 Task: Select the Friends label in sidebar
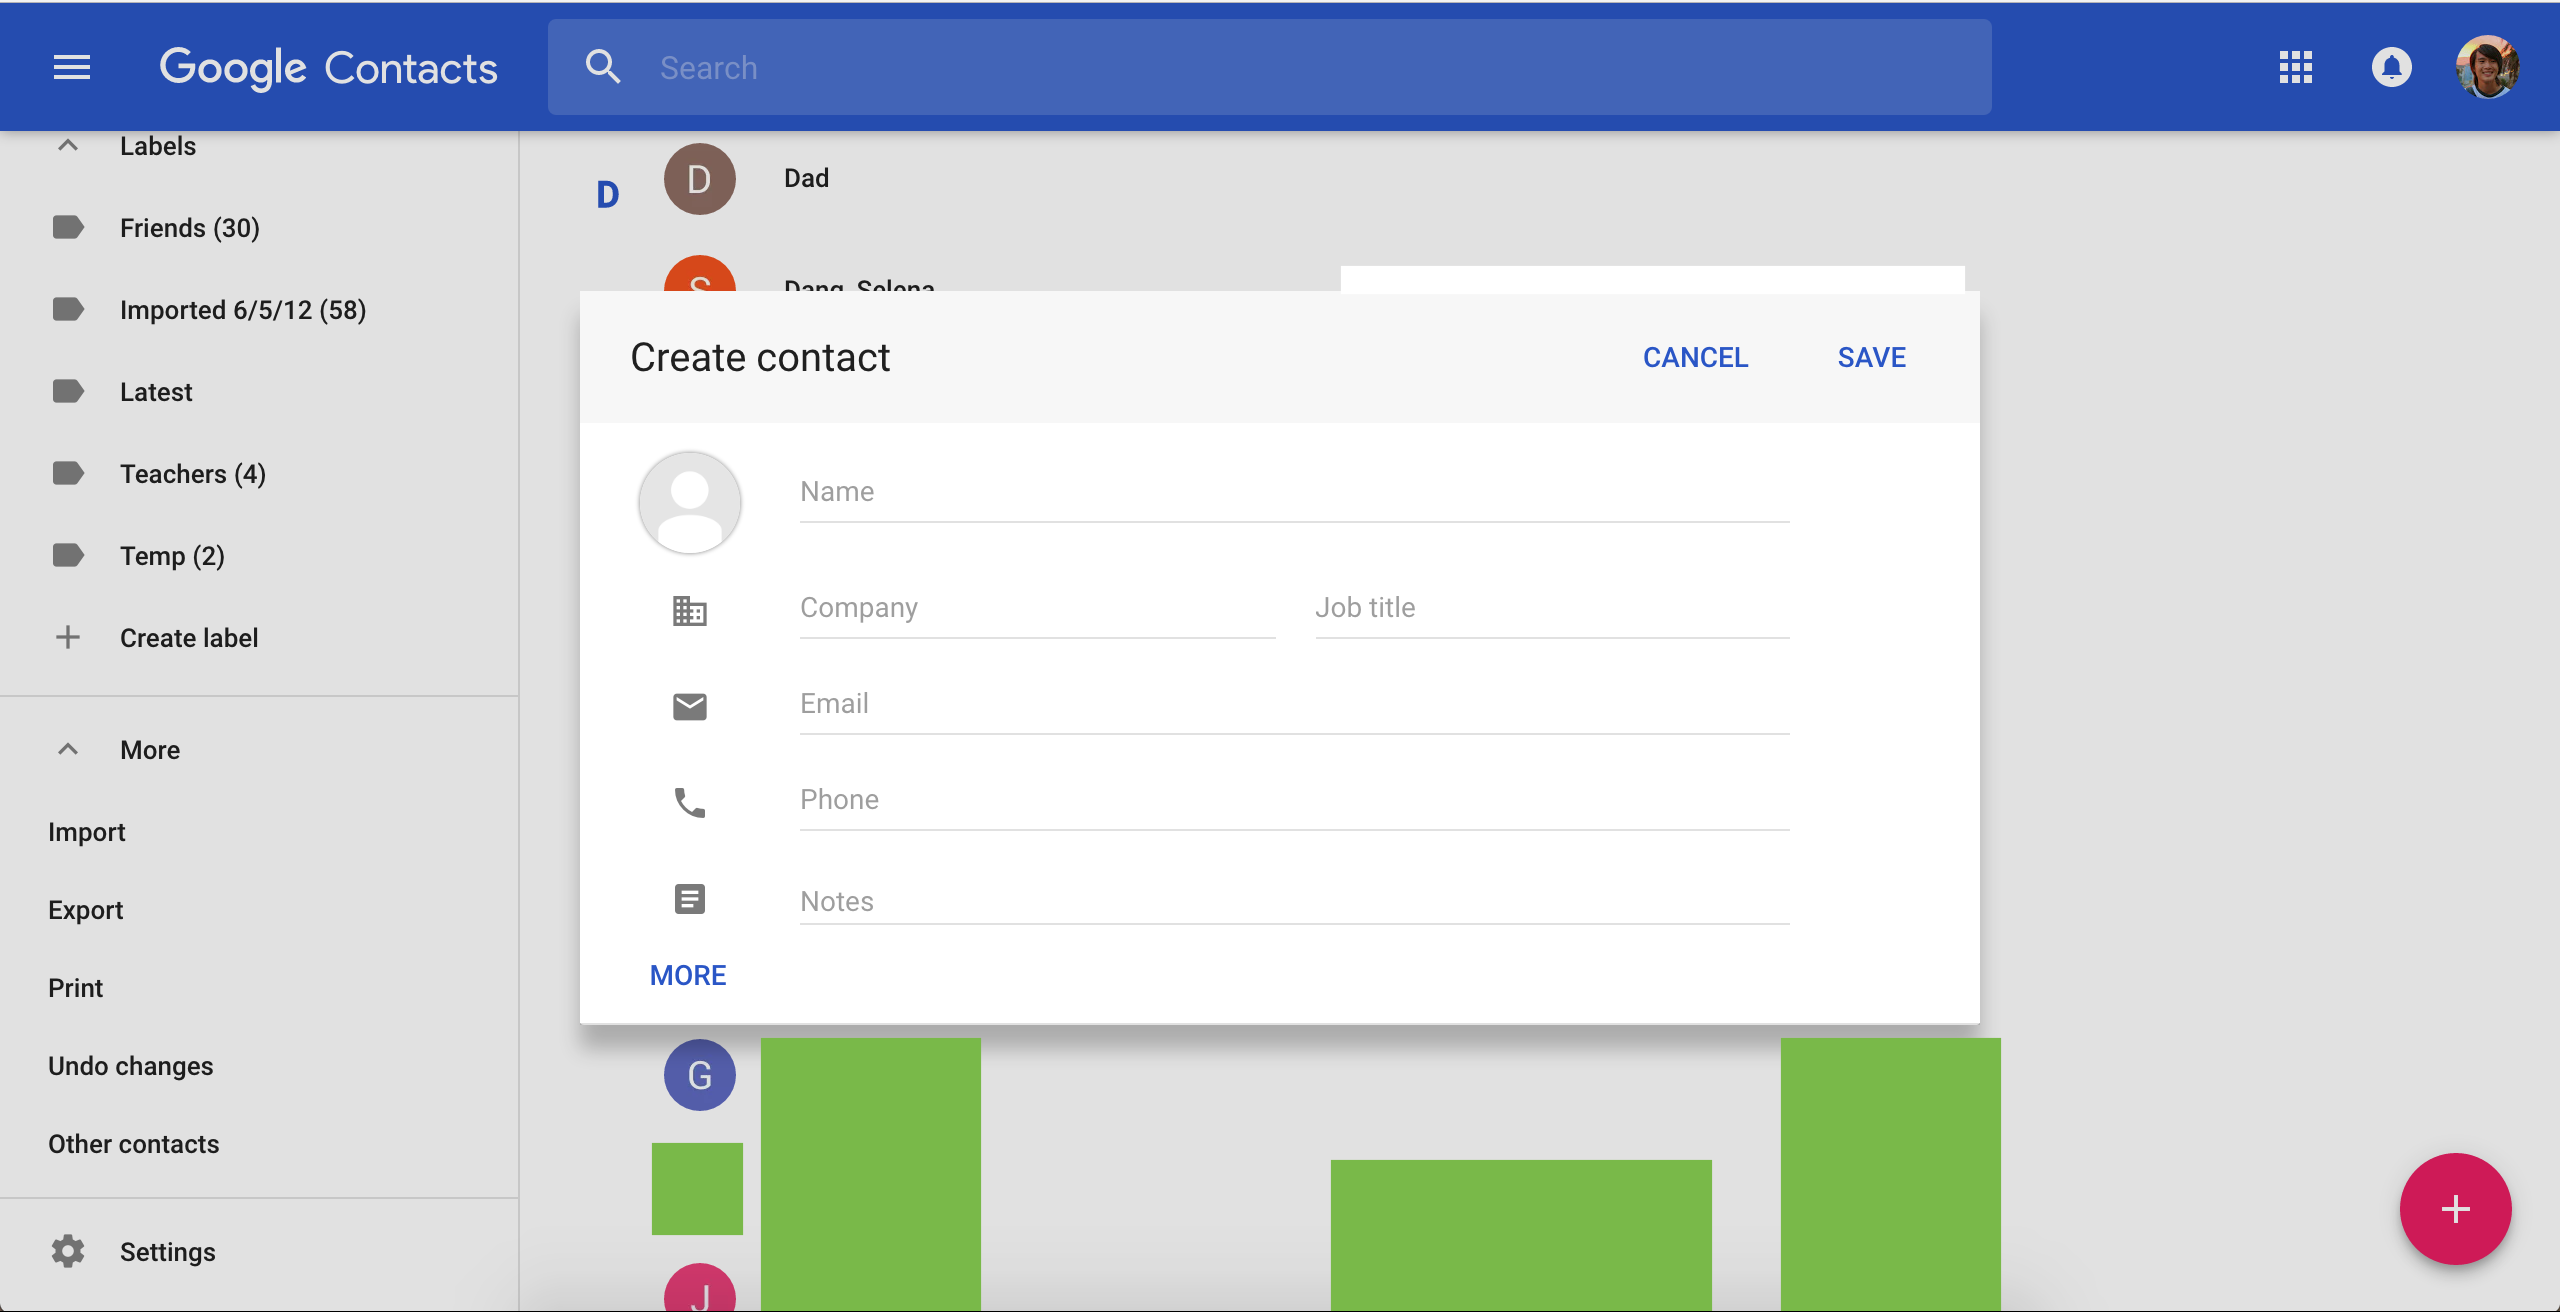pyautogui.click(x=189, y=228)
